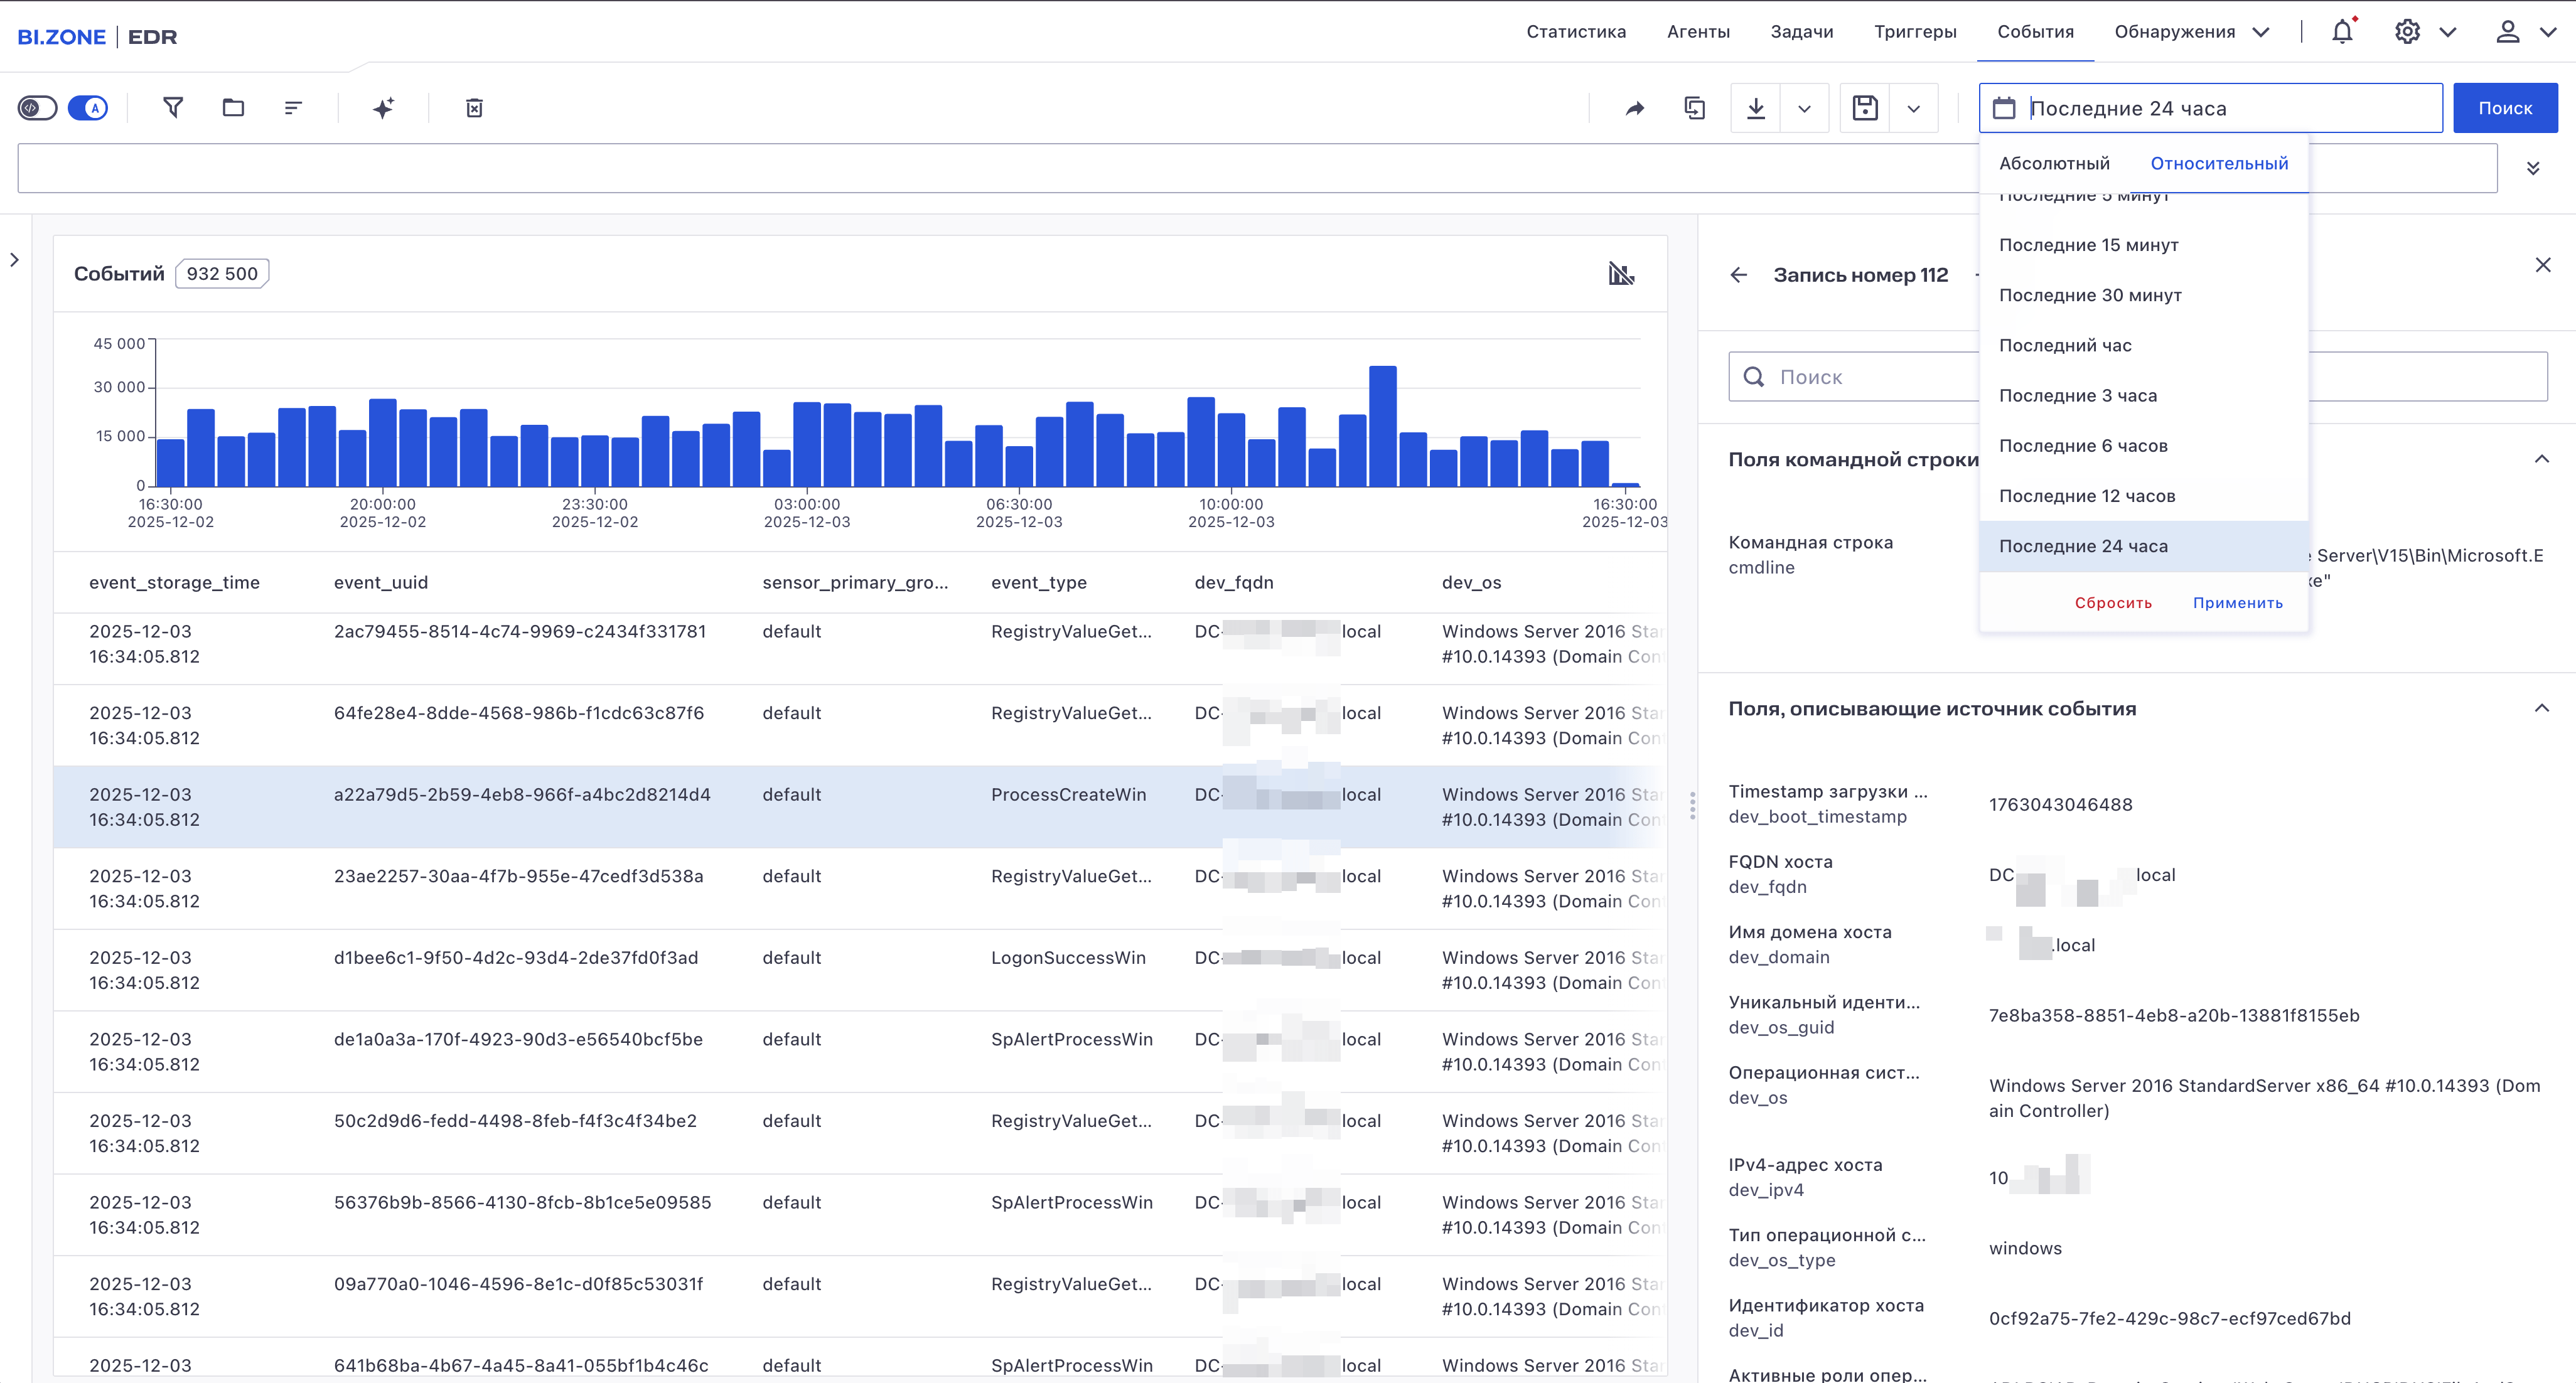Expand the download options arrow
This screenshot has width=2576, height=1383.
click(x=1804, y=108)
